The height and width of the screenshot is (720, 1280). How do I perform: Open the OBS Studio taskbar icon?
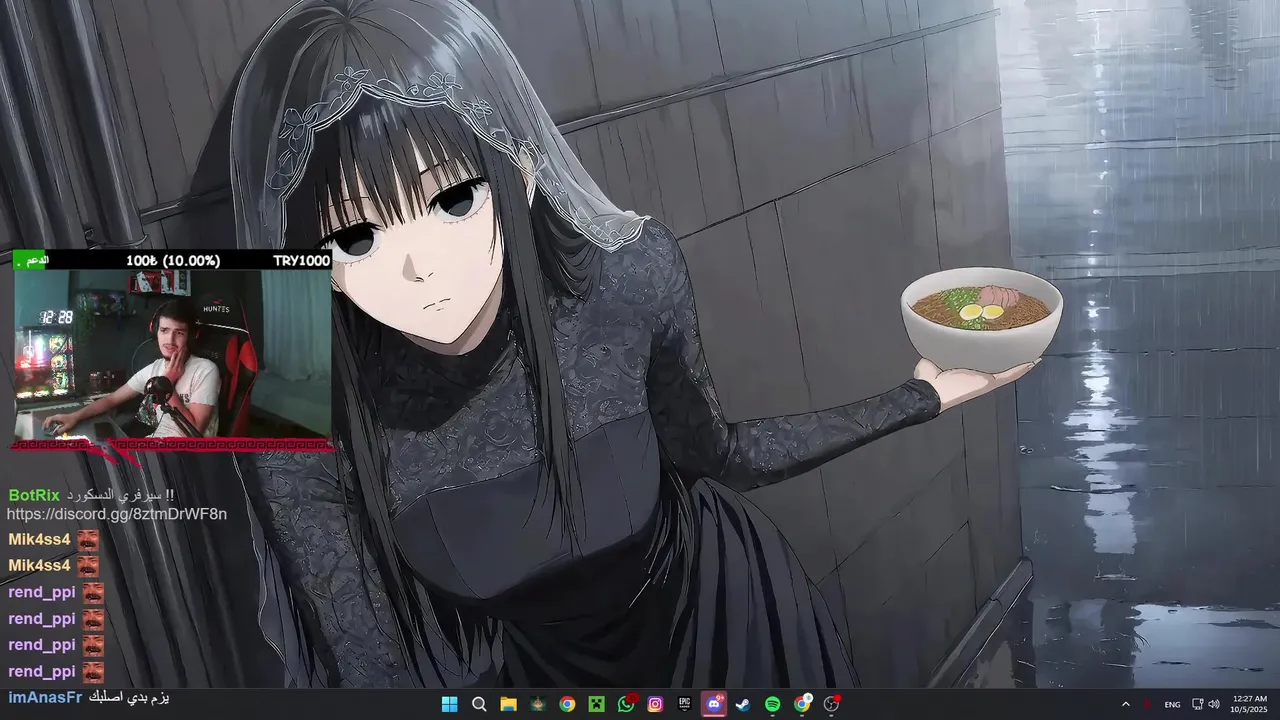831,704
